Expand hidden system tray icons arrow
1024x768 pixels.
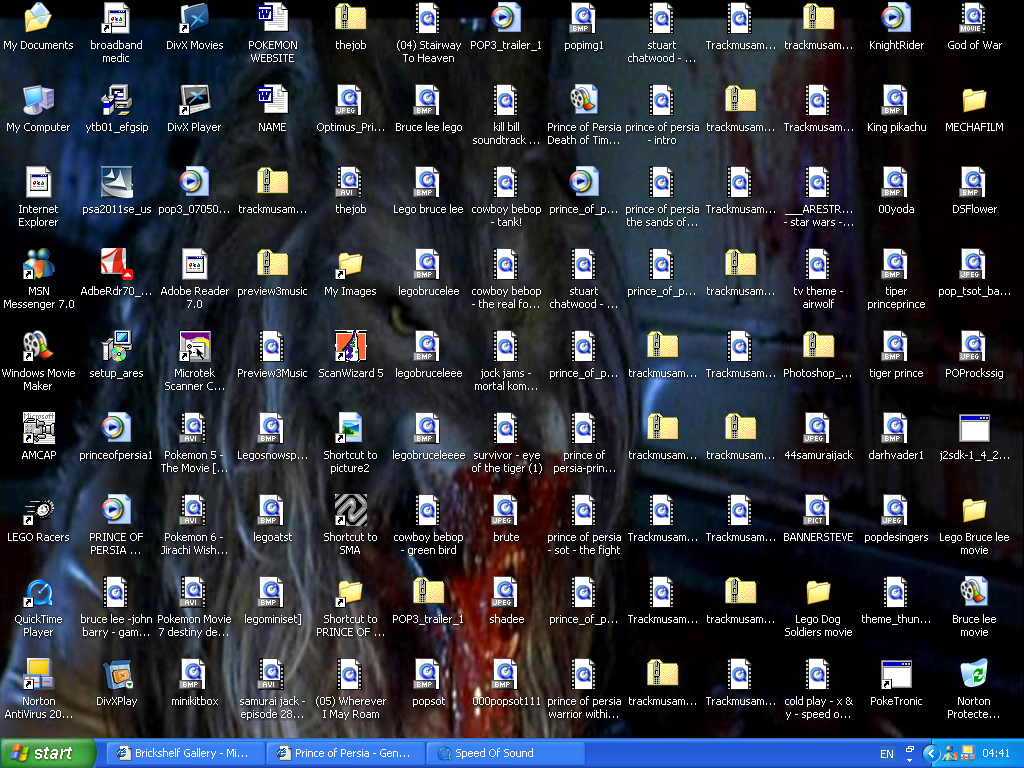931,754
